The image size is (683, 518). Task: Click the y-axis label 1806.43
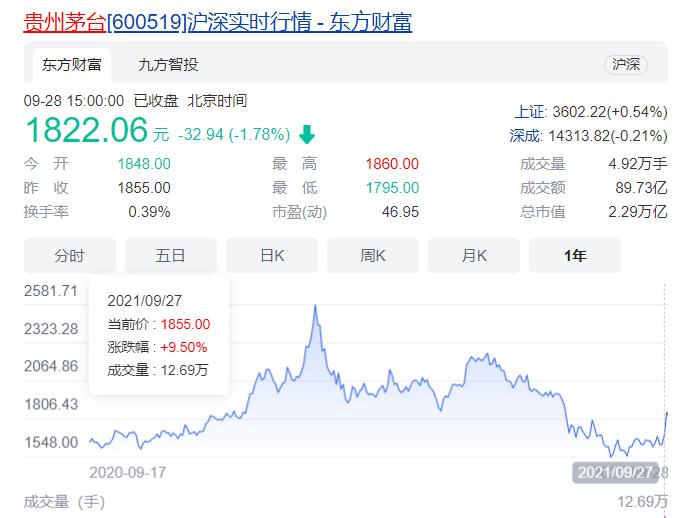click(51, 404)
